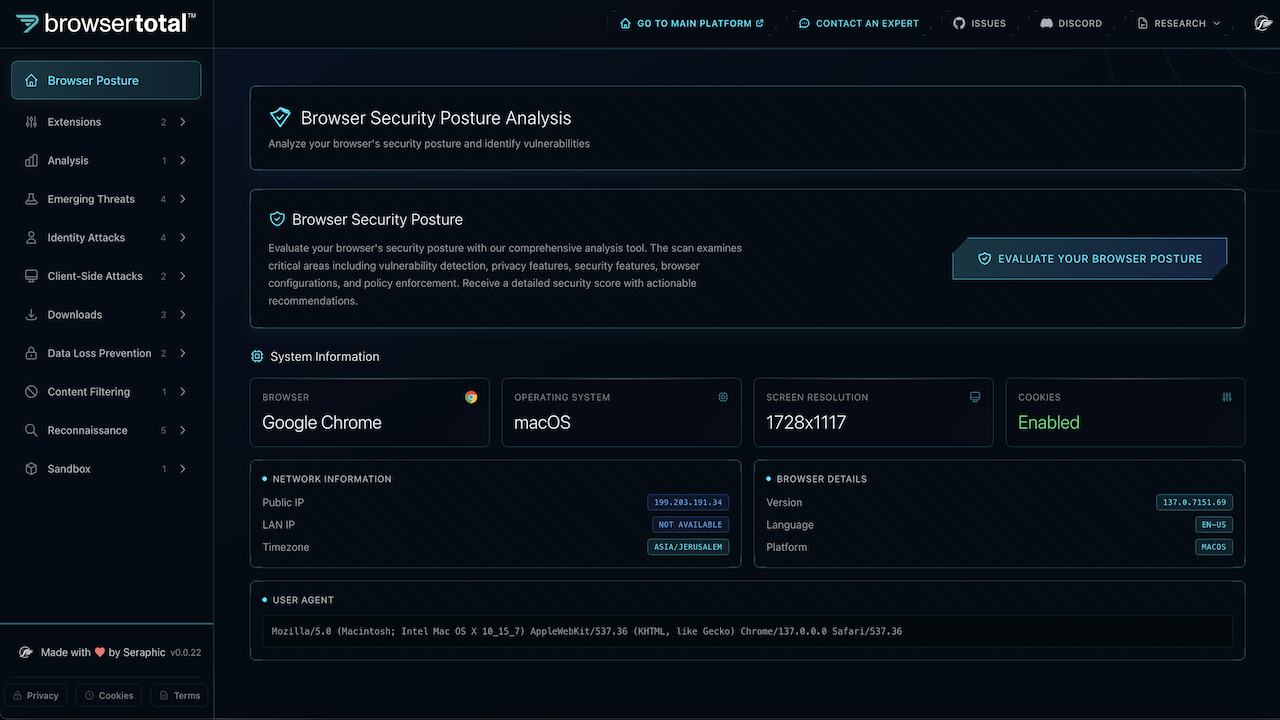Click the Emerging Threats flask icon

coord(31,199)
